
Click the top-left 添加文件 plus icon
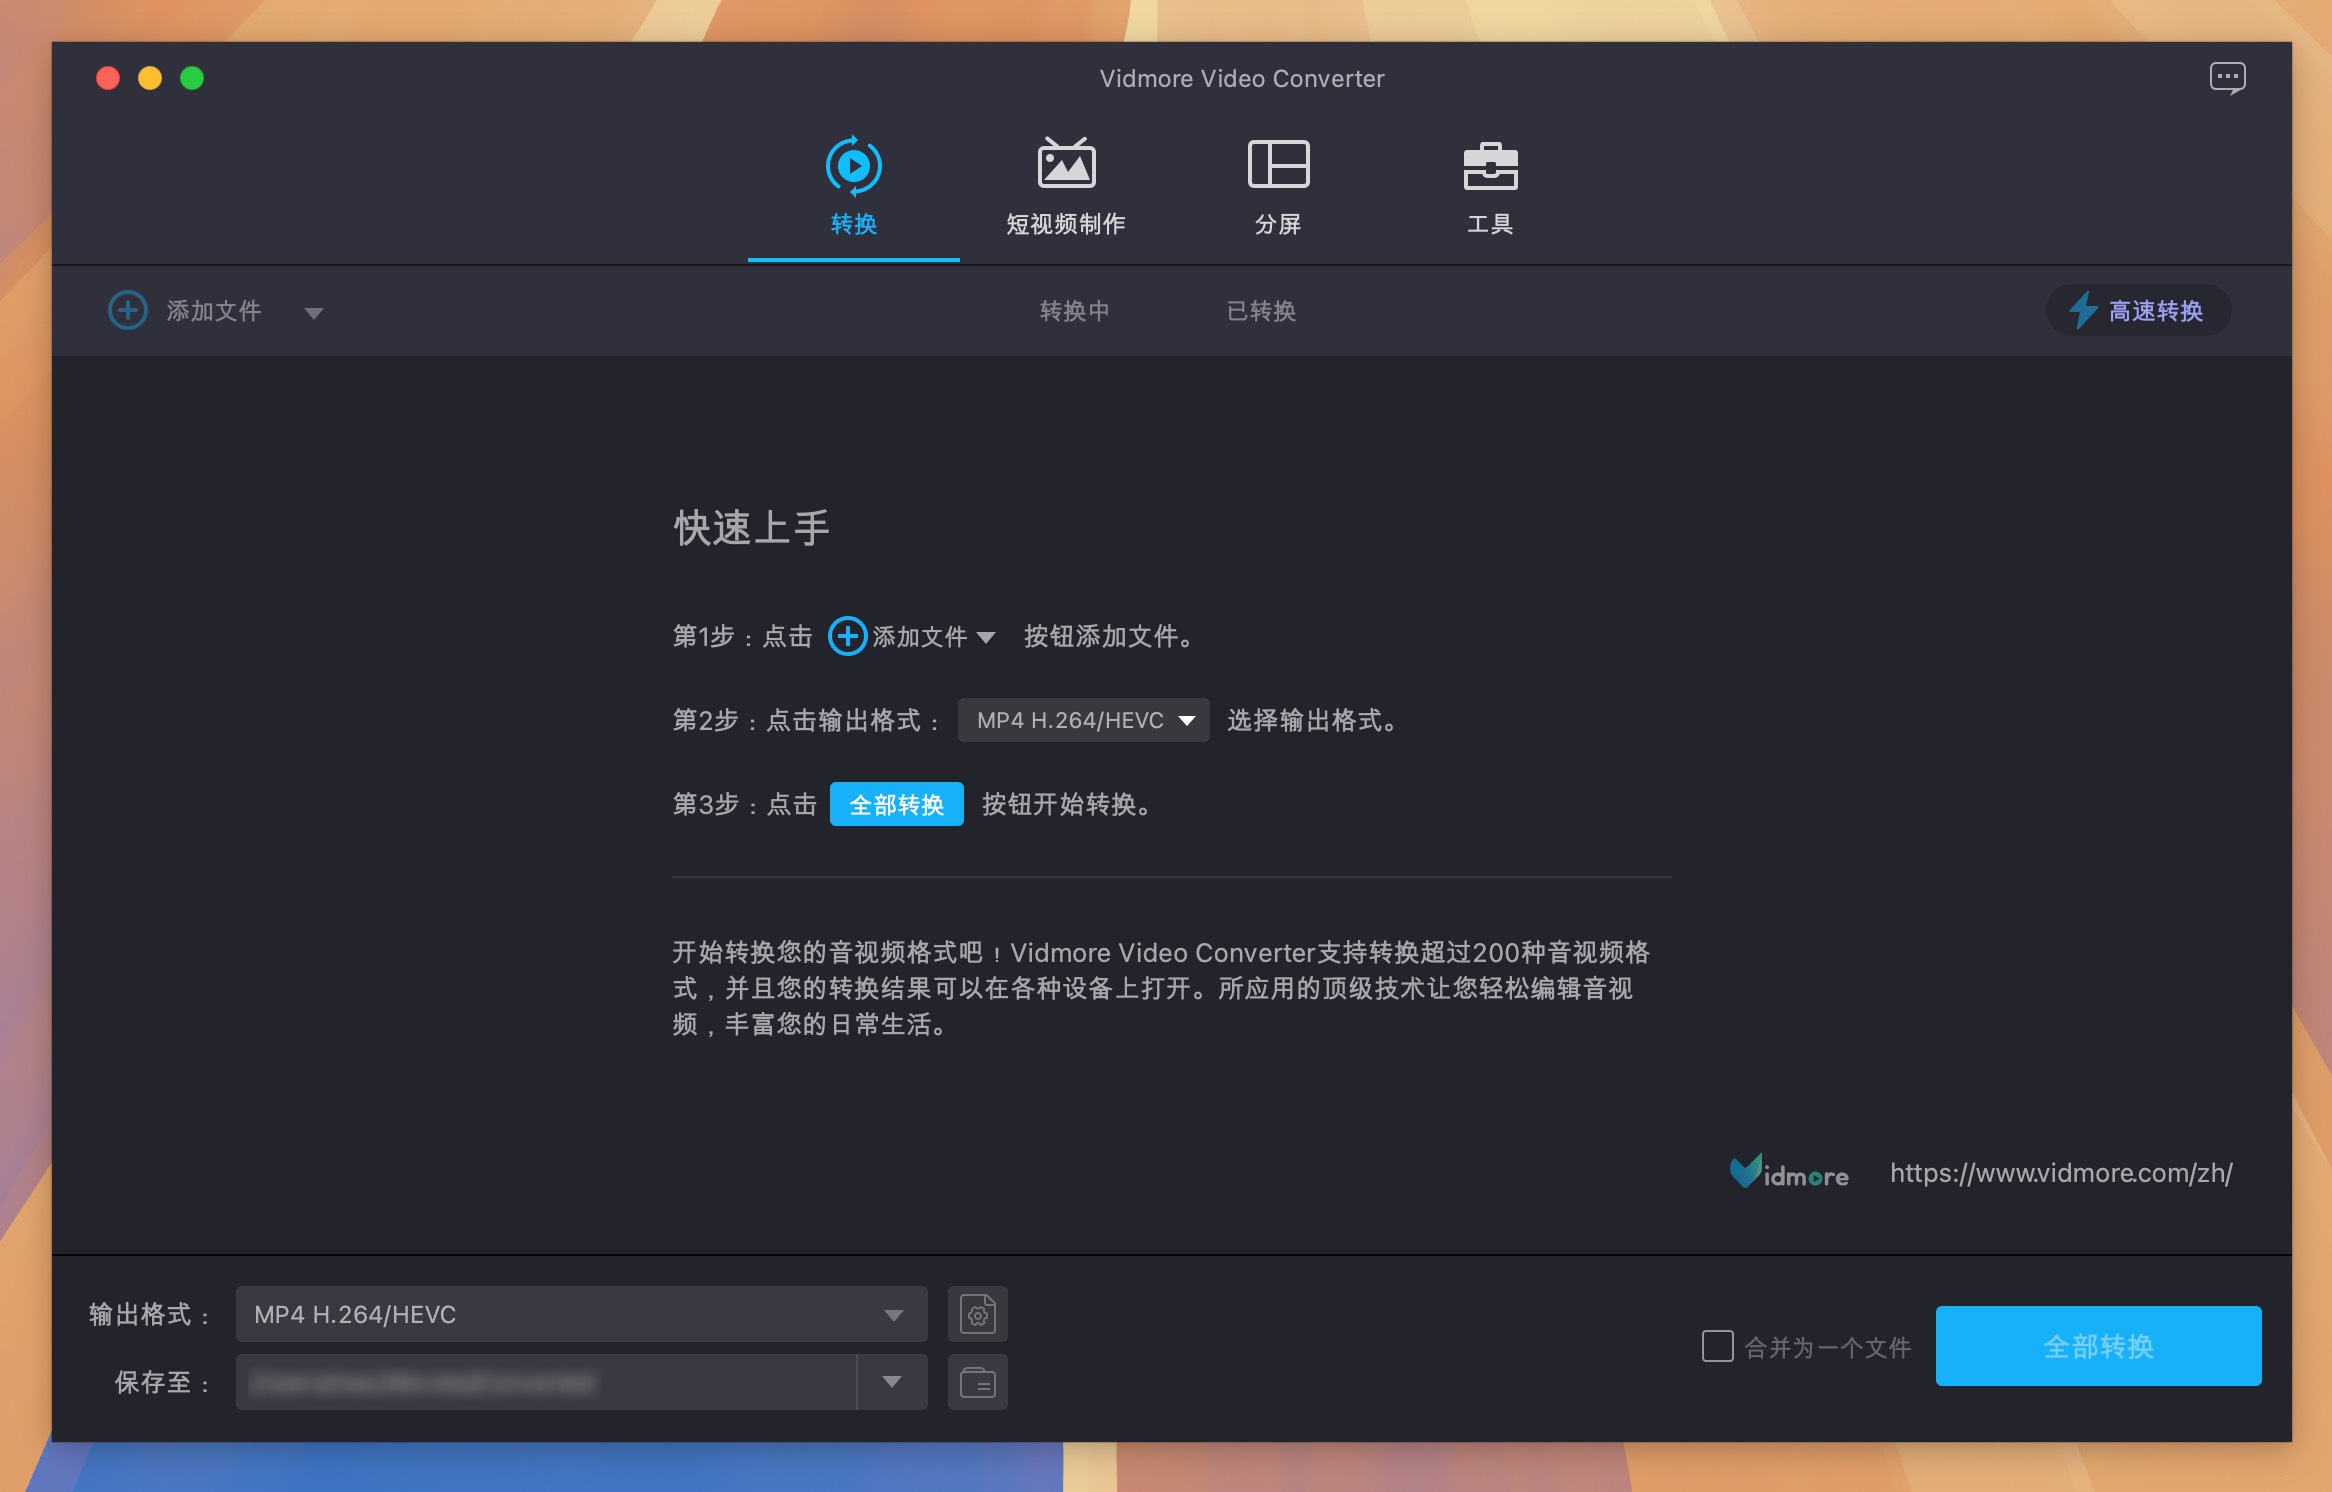pos(128,311)
